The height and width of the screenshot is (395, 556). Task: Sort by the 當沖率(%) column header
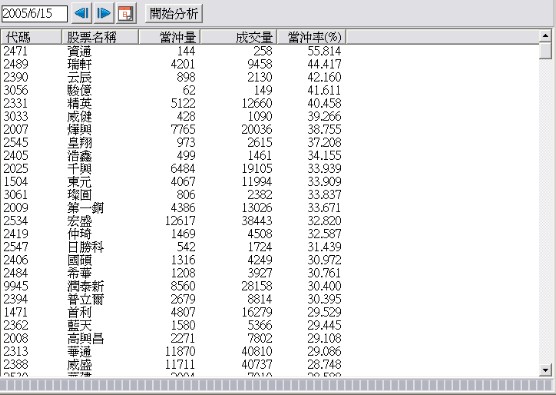point(311,37)
